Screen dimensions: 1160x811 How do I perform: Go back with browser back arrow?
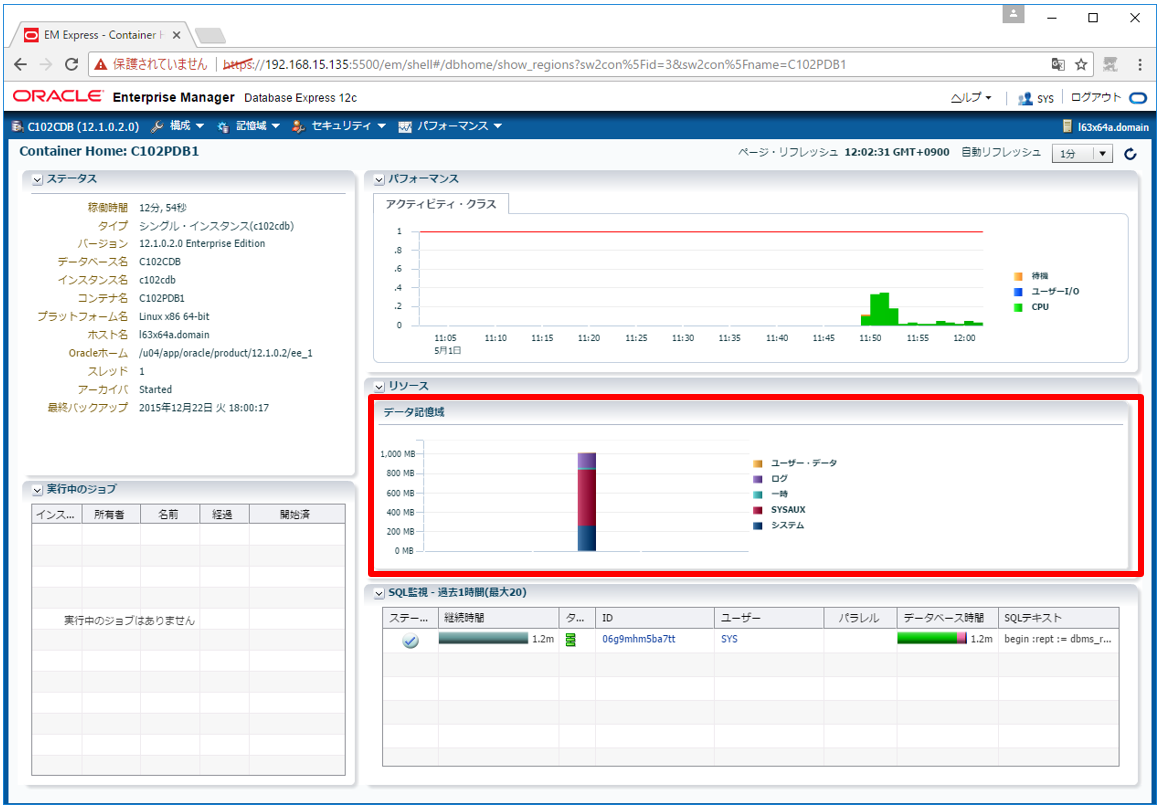click(x=21, y=64)
